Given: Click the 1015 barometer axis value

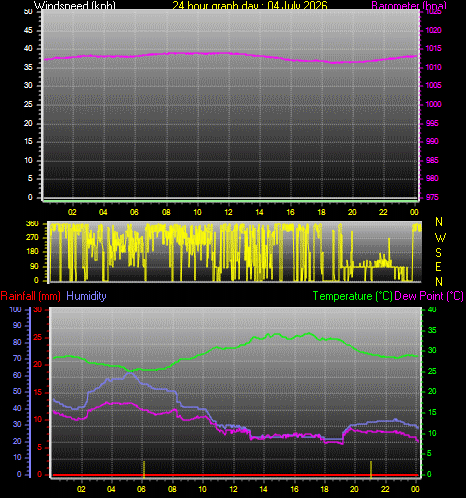Looking at the screenshot, I should [433, 48].
